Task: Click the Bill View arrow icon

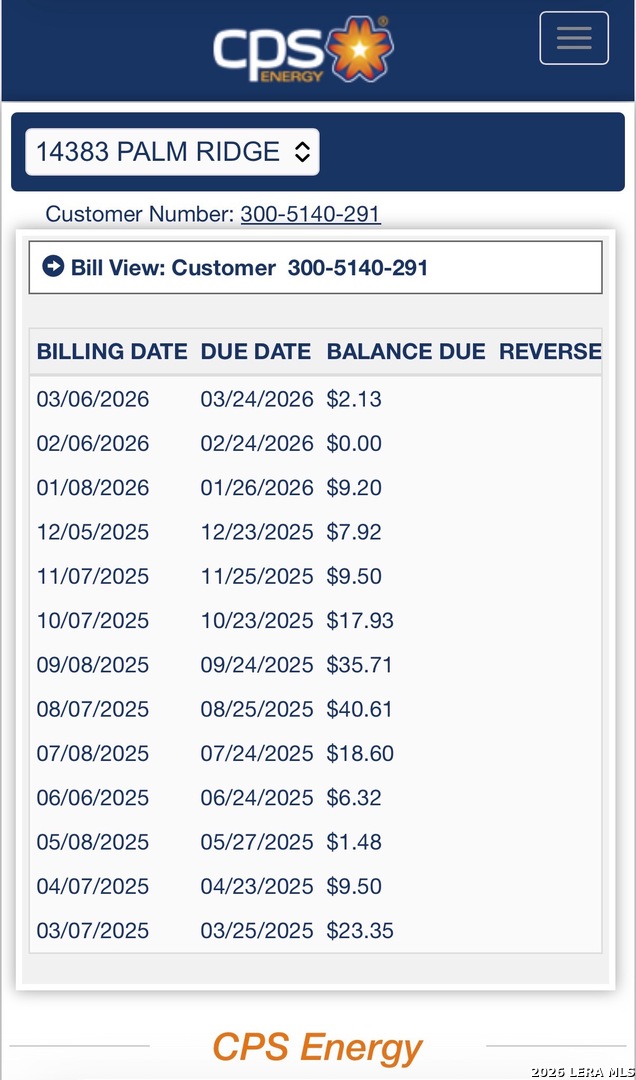Action: click(x=53, y=267)
